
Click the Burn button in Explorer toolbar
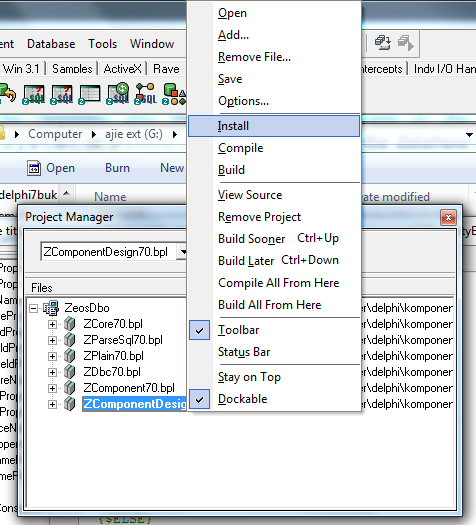[117, 168]
